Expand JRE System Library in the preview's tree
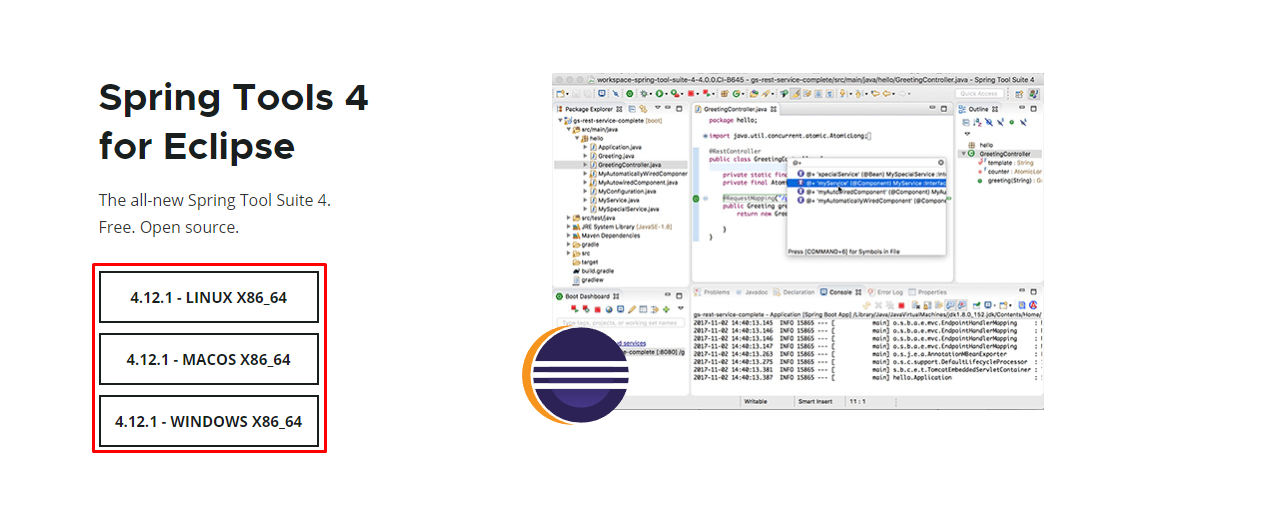The width and height of the screenshot is (1286, 520). [569, 226]
